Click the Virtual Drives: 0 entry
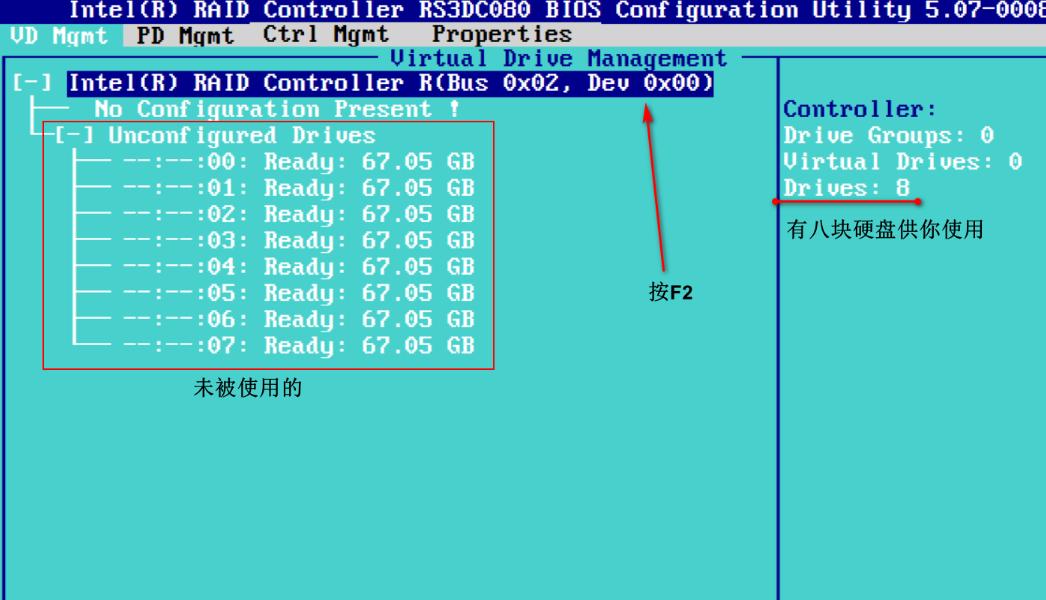The height and width of the screenshot is (600, 1046). tap(903, 162)
